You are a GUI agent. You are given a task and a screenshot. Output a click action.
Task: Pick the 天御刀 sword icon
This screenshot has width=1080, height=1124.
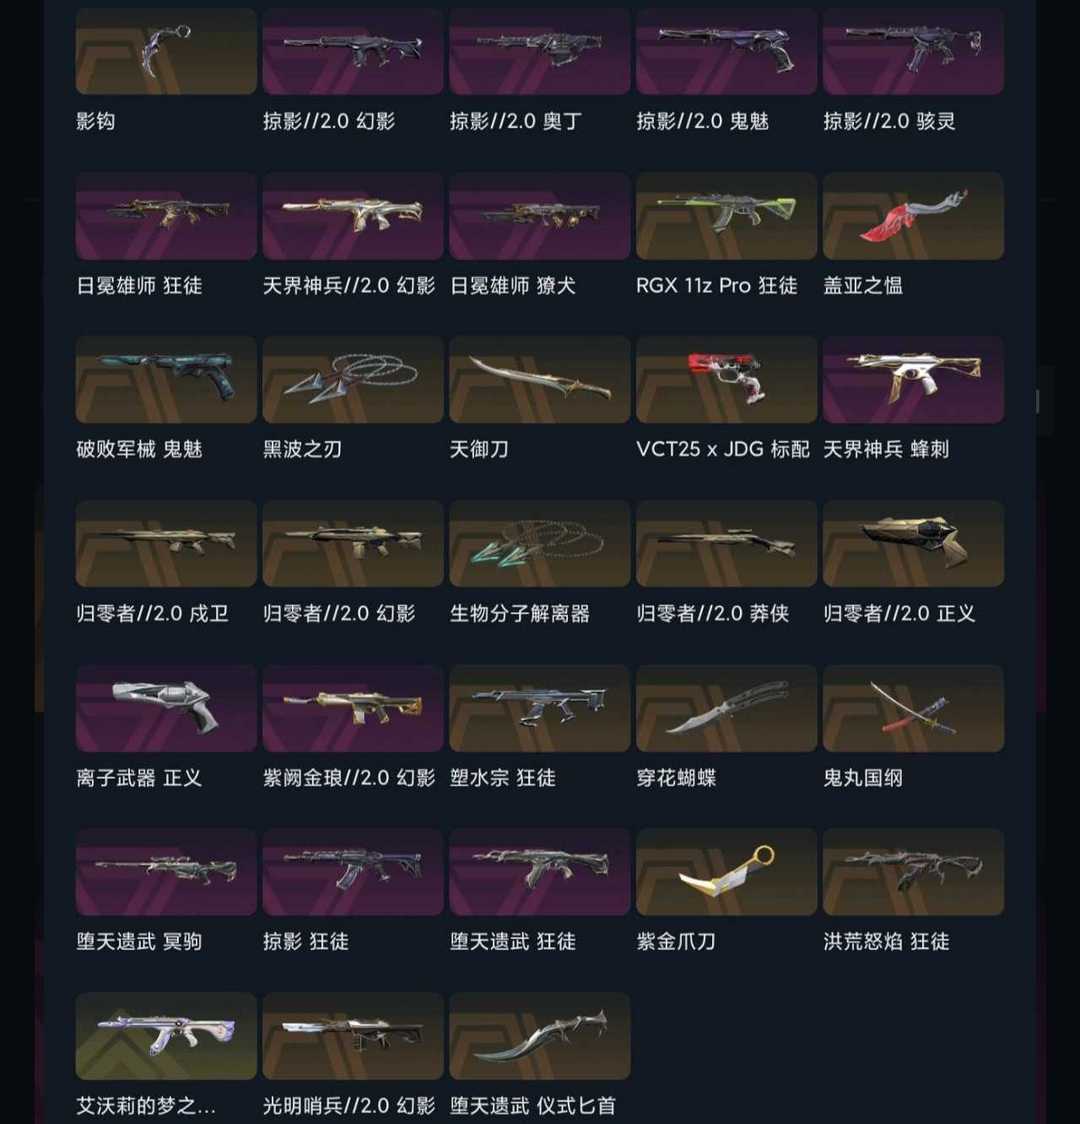pos(540,379)
